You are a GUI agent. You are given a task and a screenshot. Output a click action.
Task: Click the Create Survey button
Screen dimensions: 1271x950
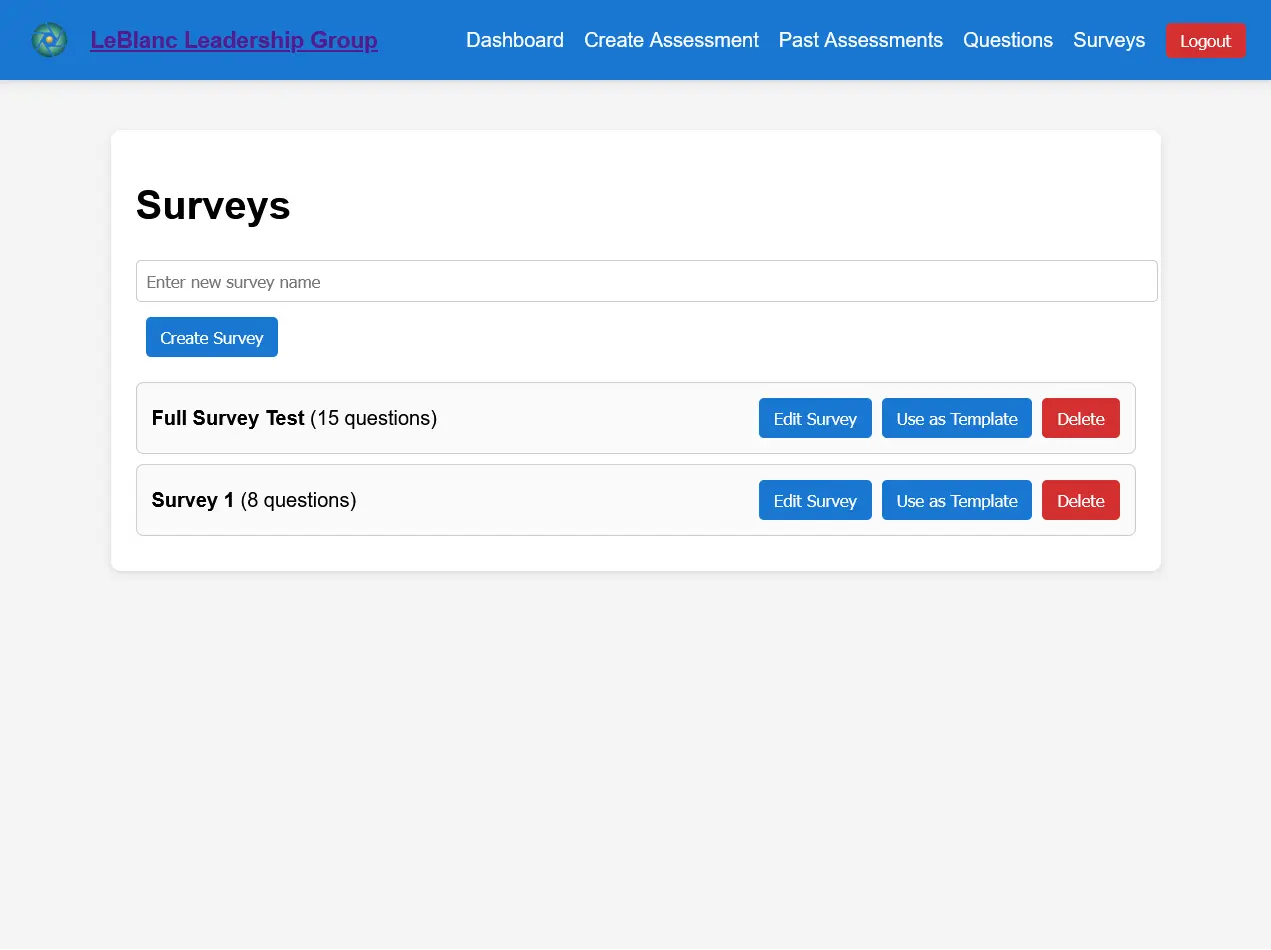coord(212,337)
